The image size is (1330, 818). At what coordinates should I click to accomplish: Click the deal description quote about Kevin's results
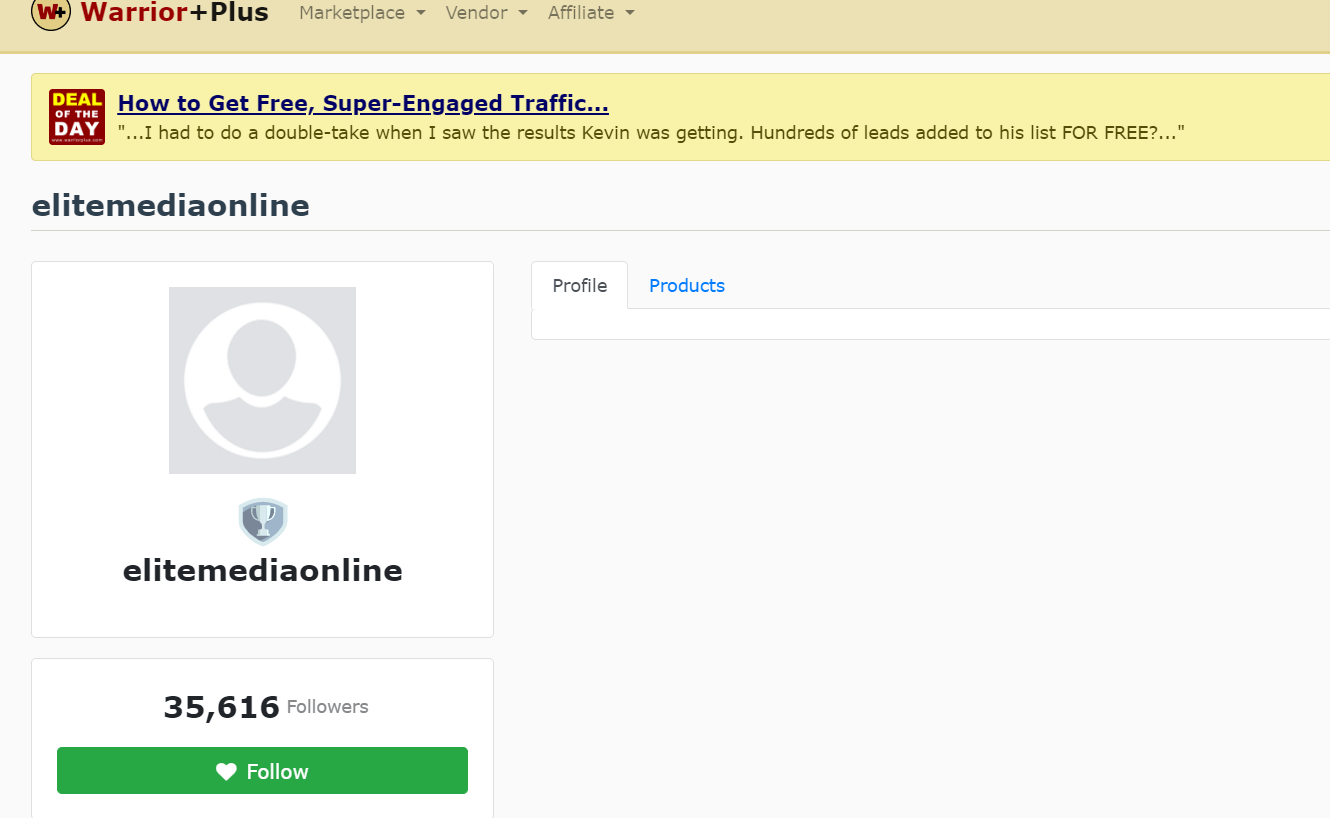tap(651, 133)
